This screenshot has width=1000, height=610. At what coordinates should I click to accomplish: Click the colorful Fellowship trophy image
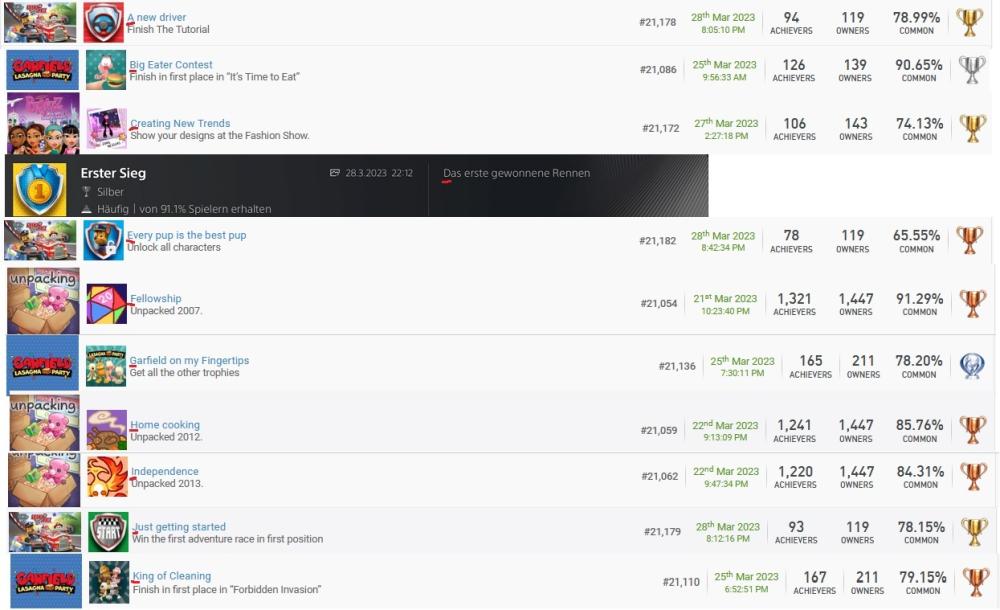(x=106, y=304)
